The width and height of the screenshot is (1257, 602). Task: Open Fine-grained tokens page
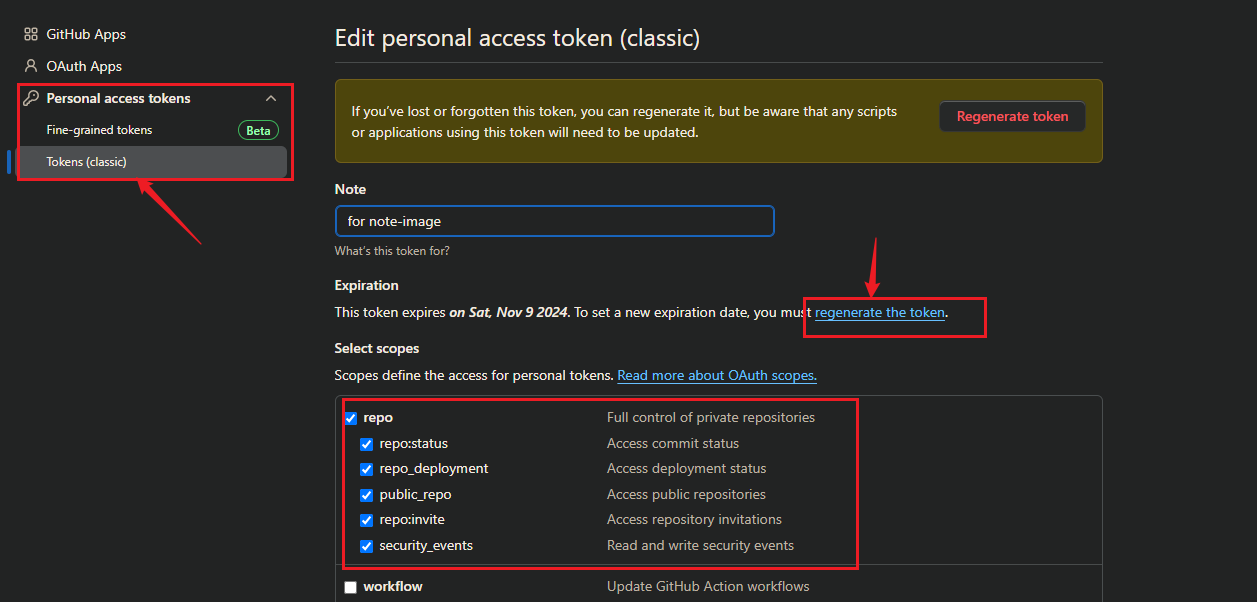coord(99,130)
